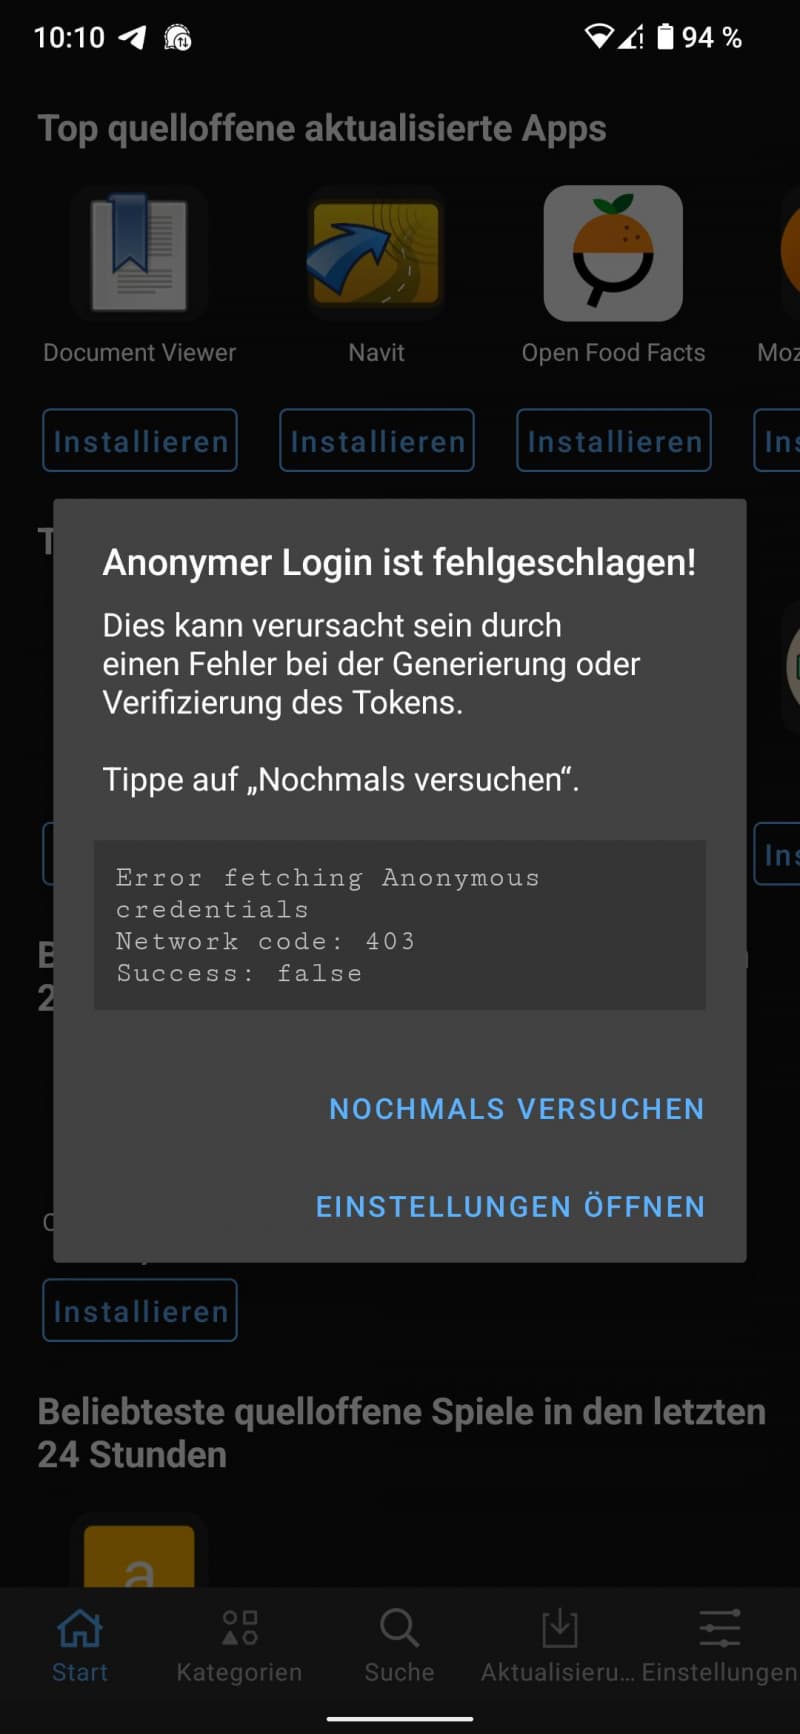Viewport: 800px width, 1734px height.
Task: Open the Navit app icon
Action: 376,253
